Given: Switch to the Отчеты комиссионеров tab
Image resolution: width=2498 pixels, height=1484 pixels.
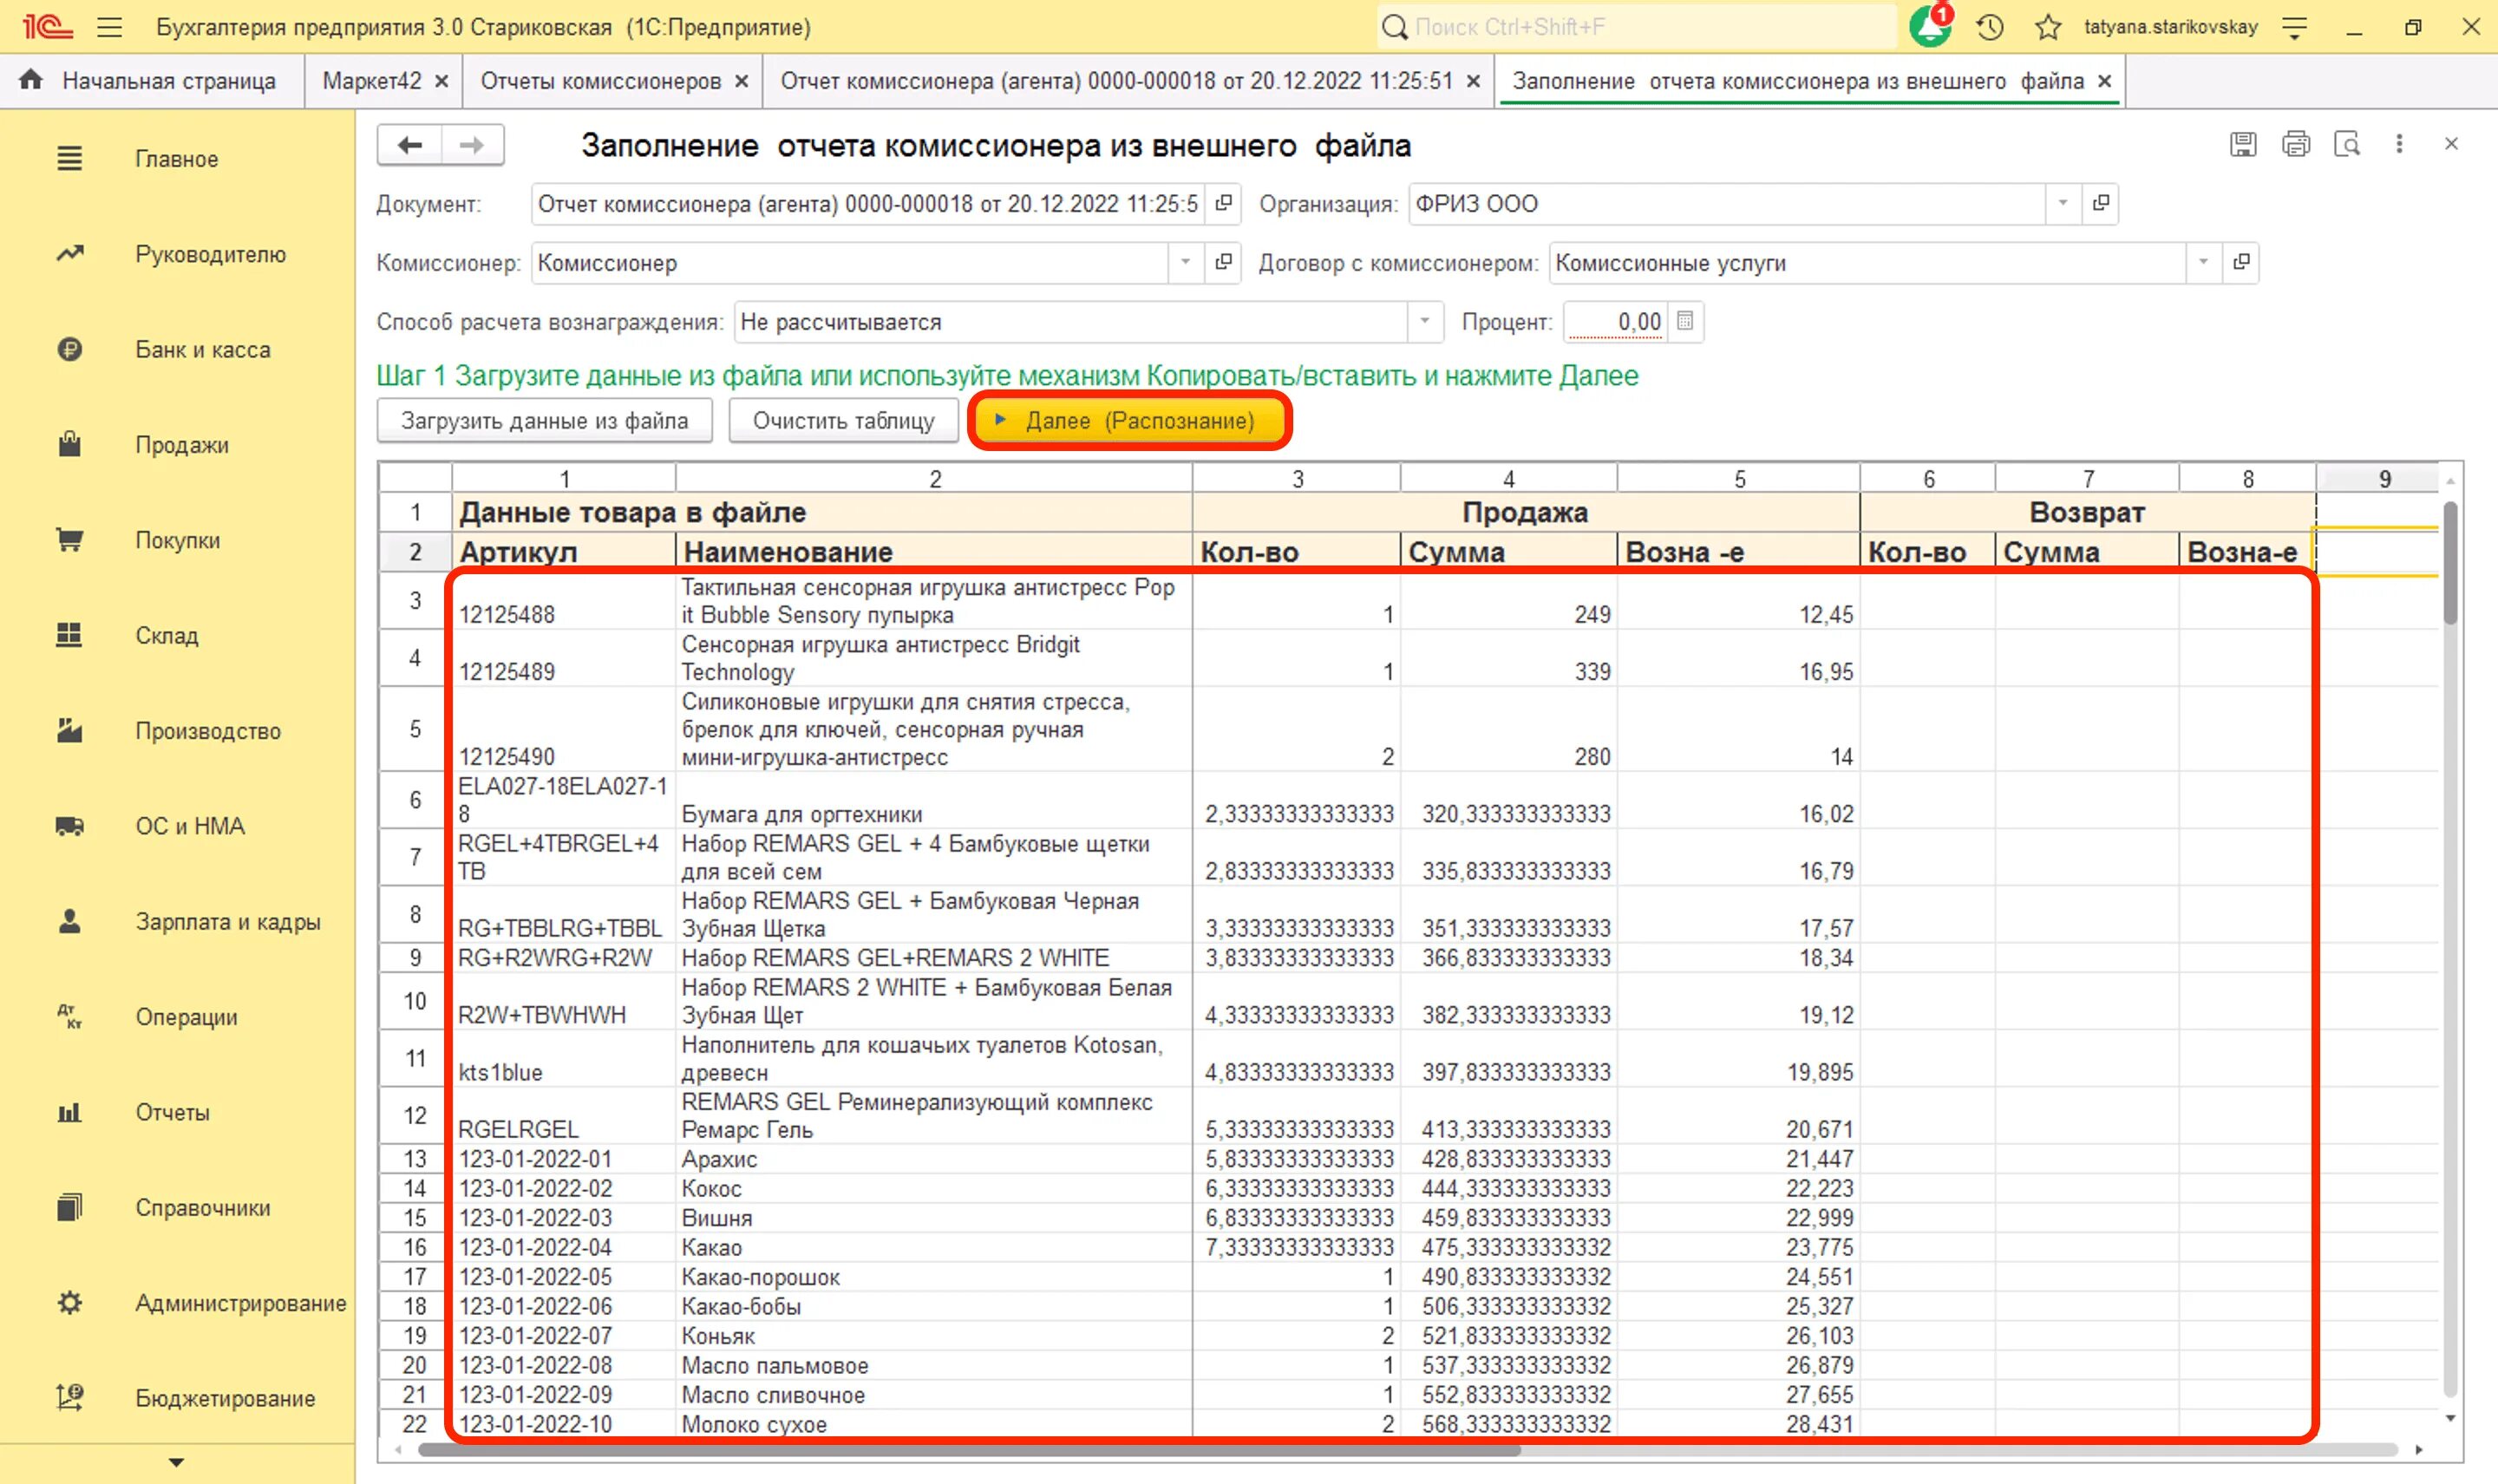Looking at the screenshot, I should (600, 81).
